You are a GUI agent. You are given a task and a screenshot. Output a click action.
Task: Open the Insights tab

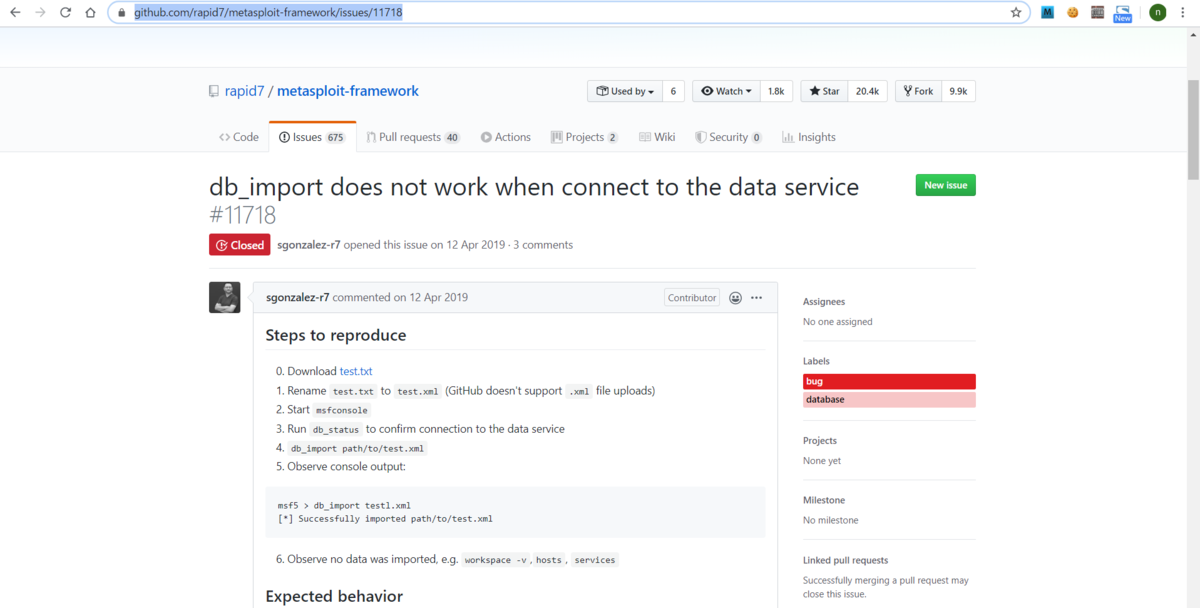(809, 137)
